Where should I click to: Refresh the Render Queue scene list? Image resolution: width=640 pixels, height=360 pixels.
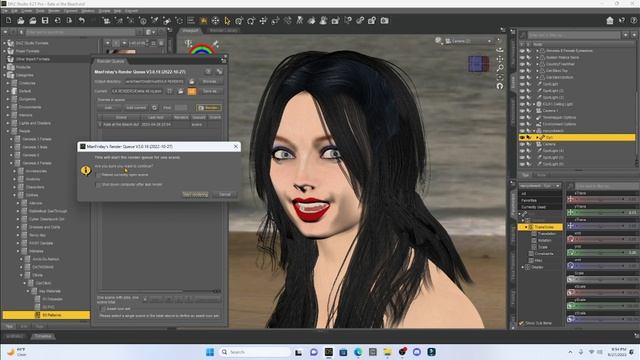[154, 108]
